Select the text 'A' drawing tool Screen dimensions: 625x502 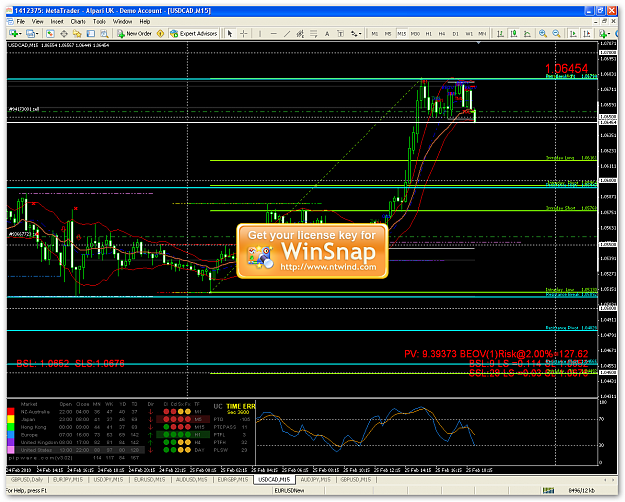coord(327,34)
